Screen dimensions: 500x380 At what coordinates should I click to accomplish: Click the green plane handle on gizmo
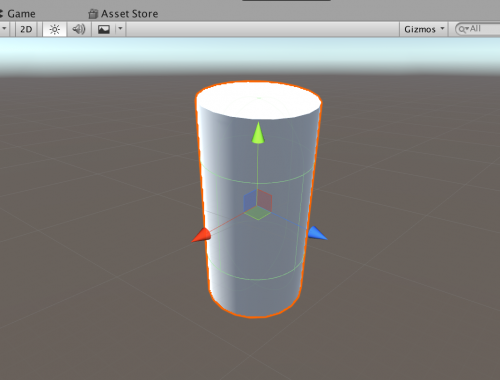(258, 213)
